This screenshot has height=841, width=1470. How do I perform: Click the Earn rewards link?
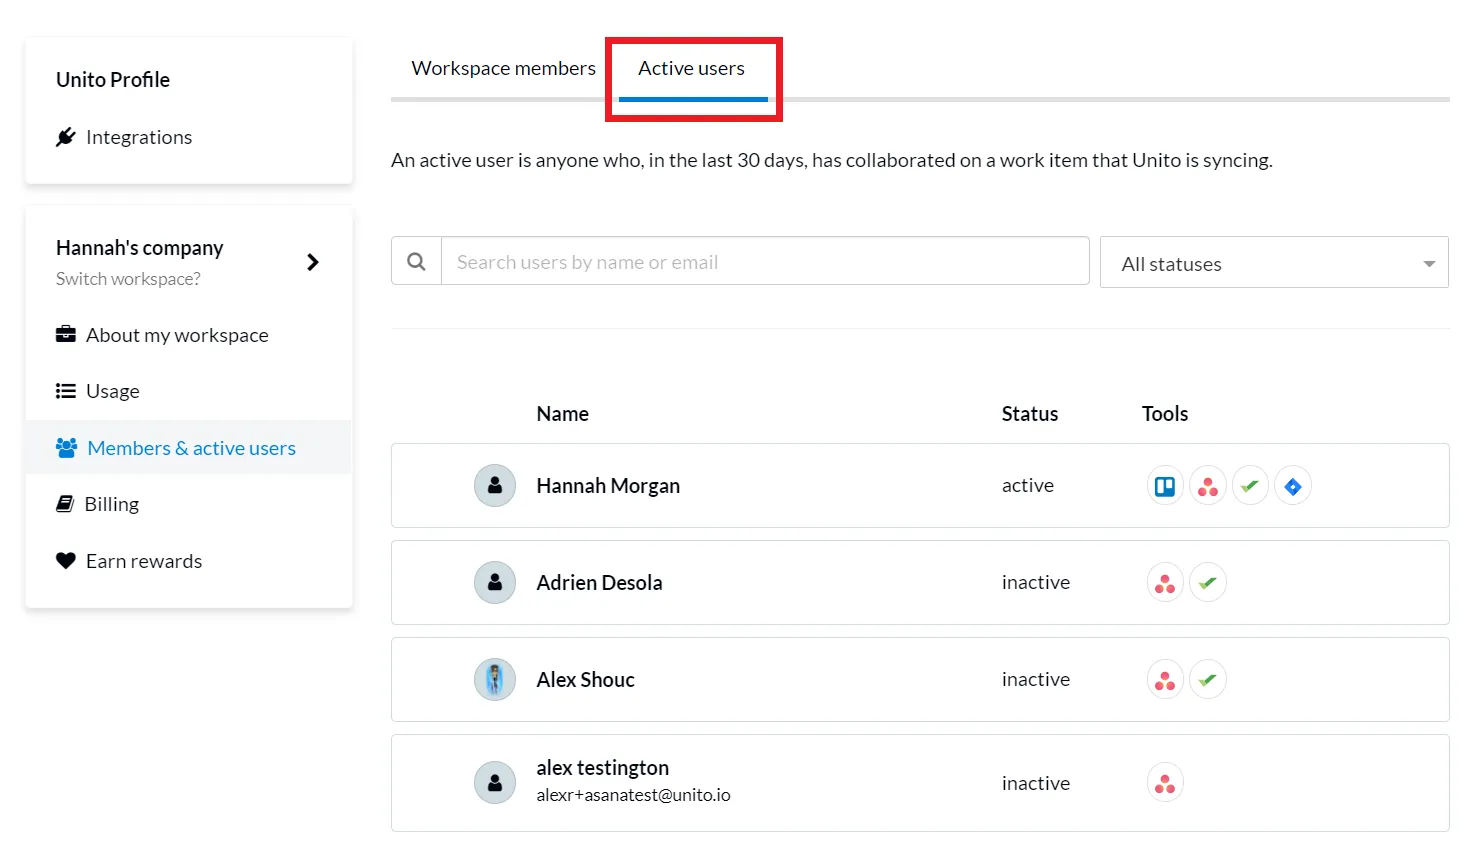point(143,561)
